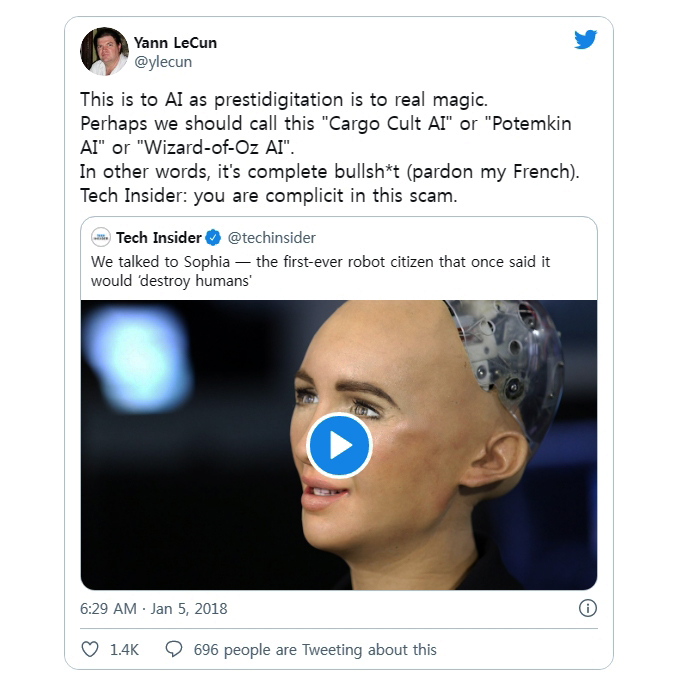Screen dimensions: 675x681
Task: Open the Yann LeCun display name
Action: pyautogui.click(x=175, y=43)
